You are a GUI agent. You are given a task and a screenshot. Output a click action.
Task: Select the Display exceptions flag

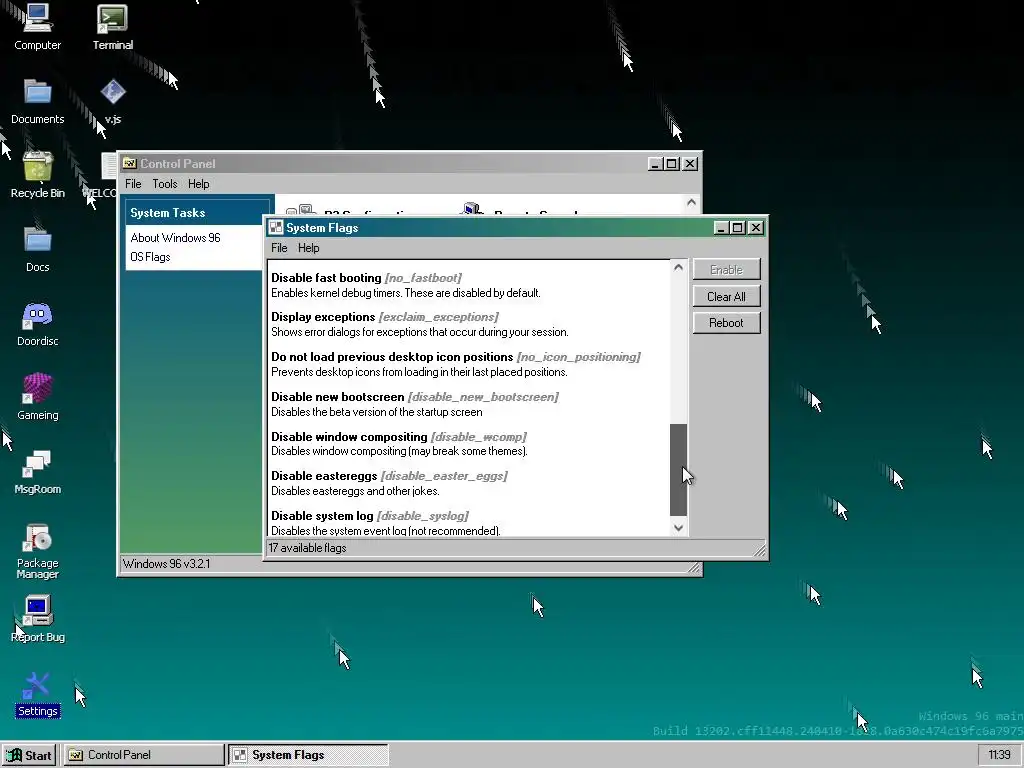469,324
